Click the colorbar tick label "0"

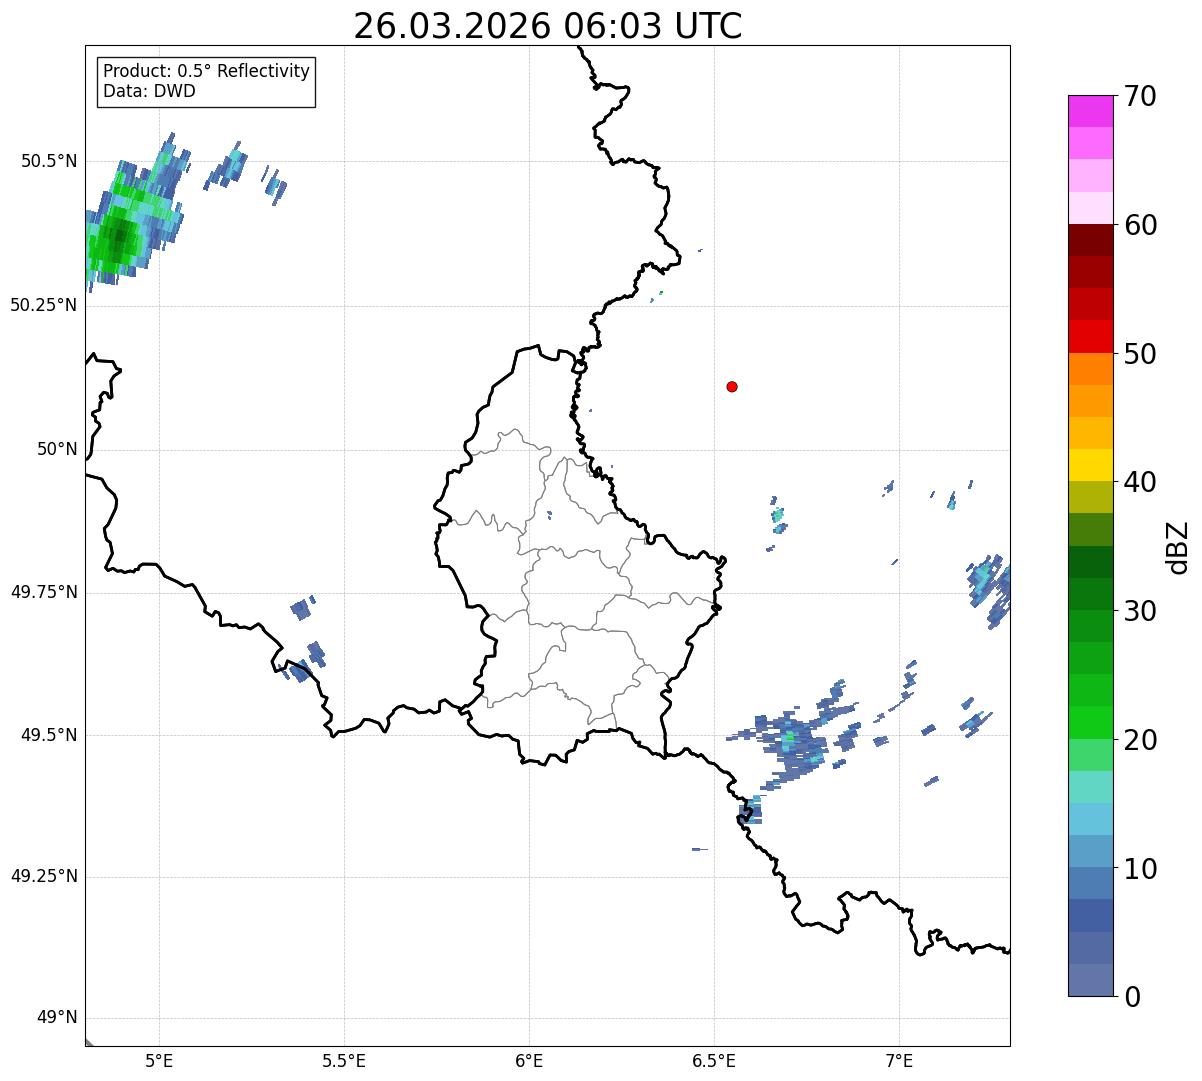tap(1132, 997)
